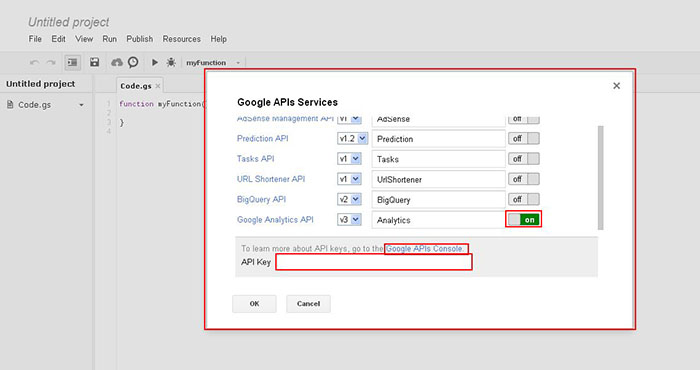Open the Edit menu
The height and width of the screenshot is (370, 700).
[x=58, y=39]
